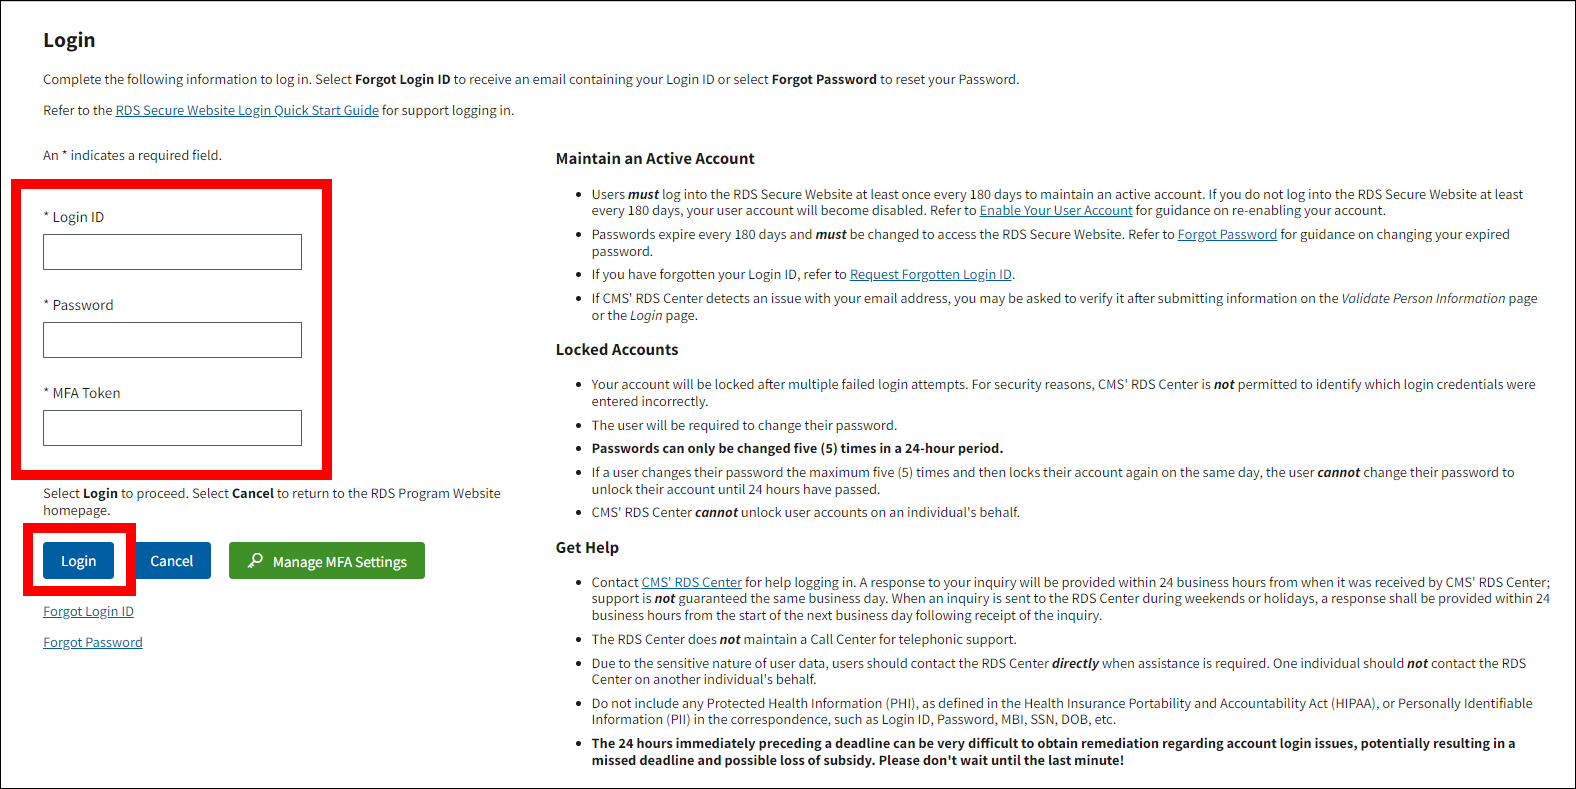1576x789 pixels.
Task: Open the Enable Your User Account link
Action: point(1056,211)
